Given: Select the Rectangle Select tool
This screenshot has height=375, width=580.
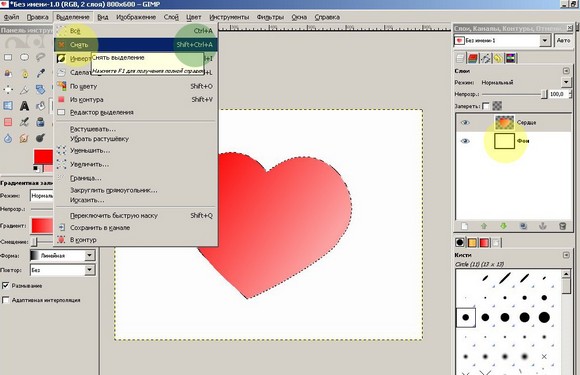Looking at the screenshot, I should (x=8, y=57).
